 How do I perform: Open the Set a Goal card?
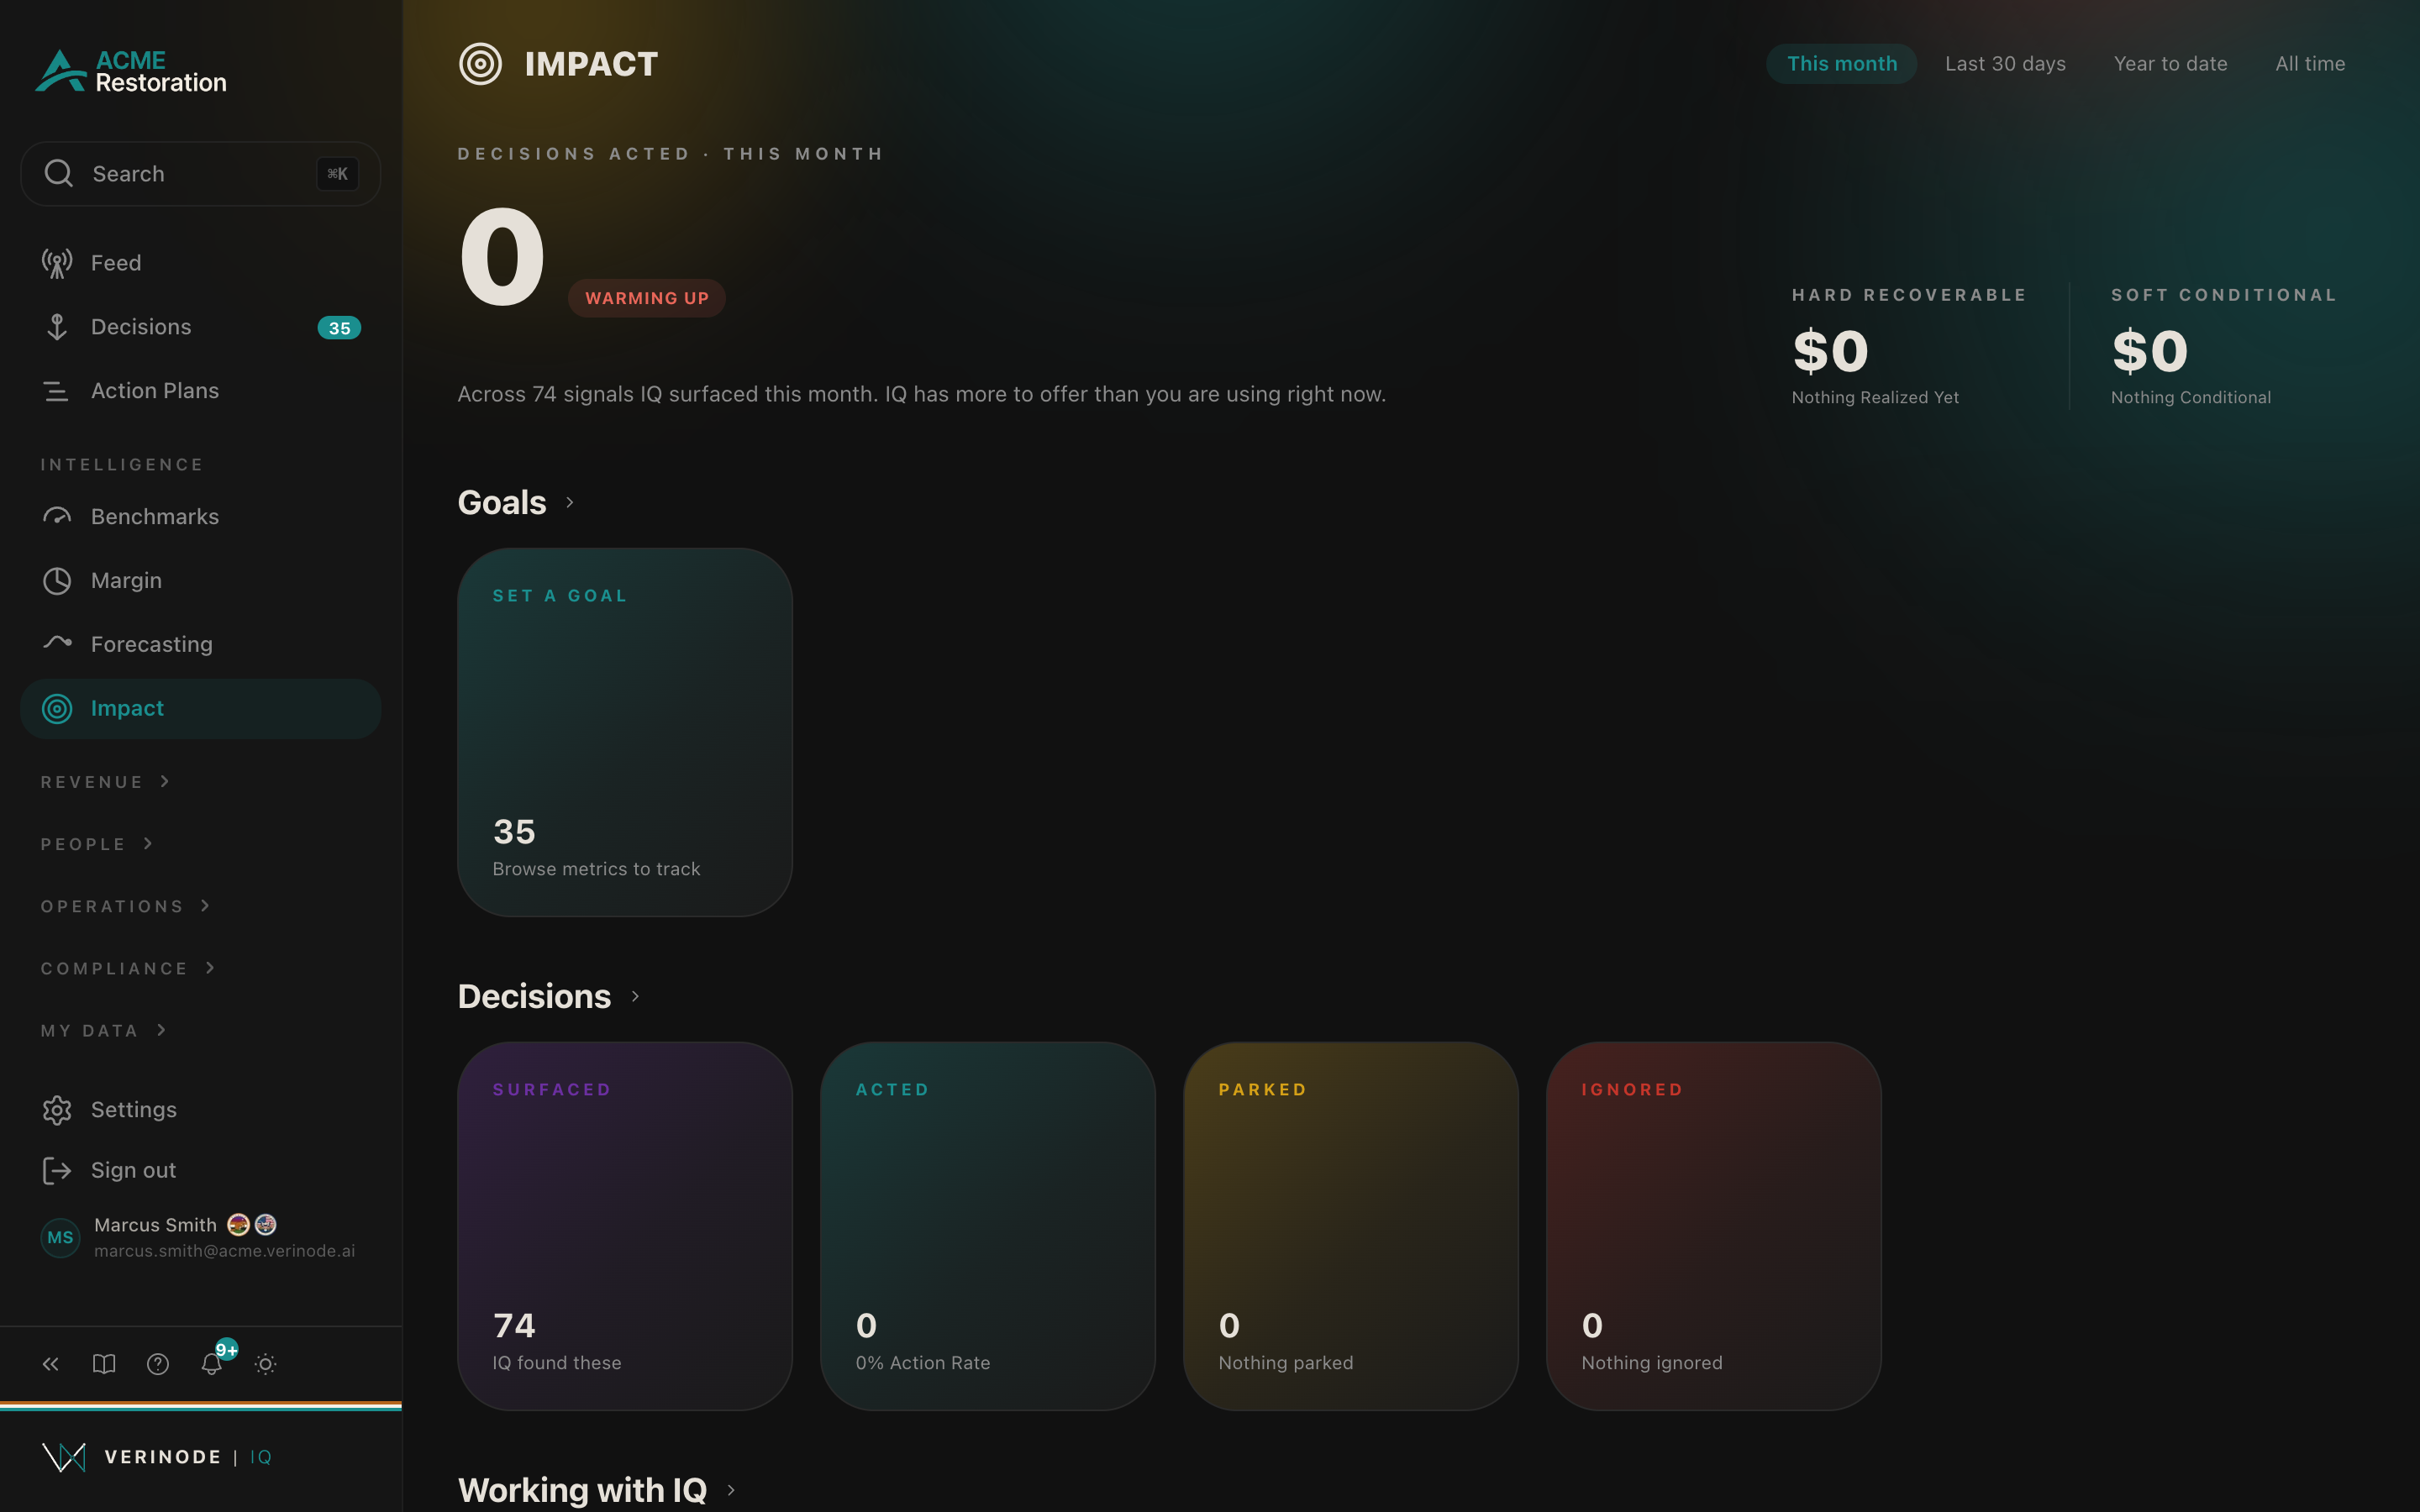[625, 732]
